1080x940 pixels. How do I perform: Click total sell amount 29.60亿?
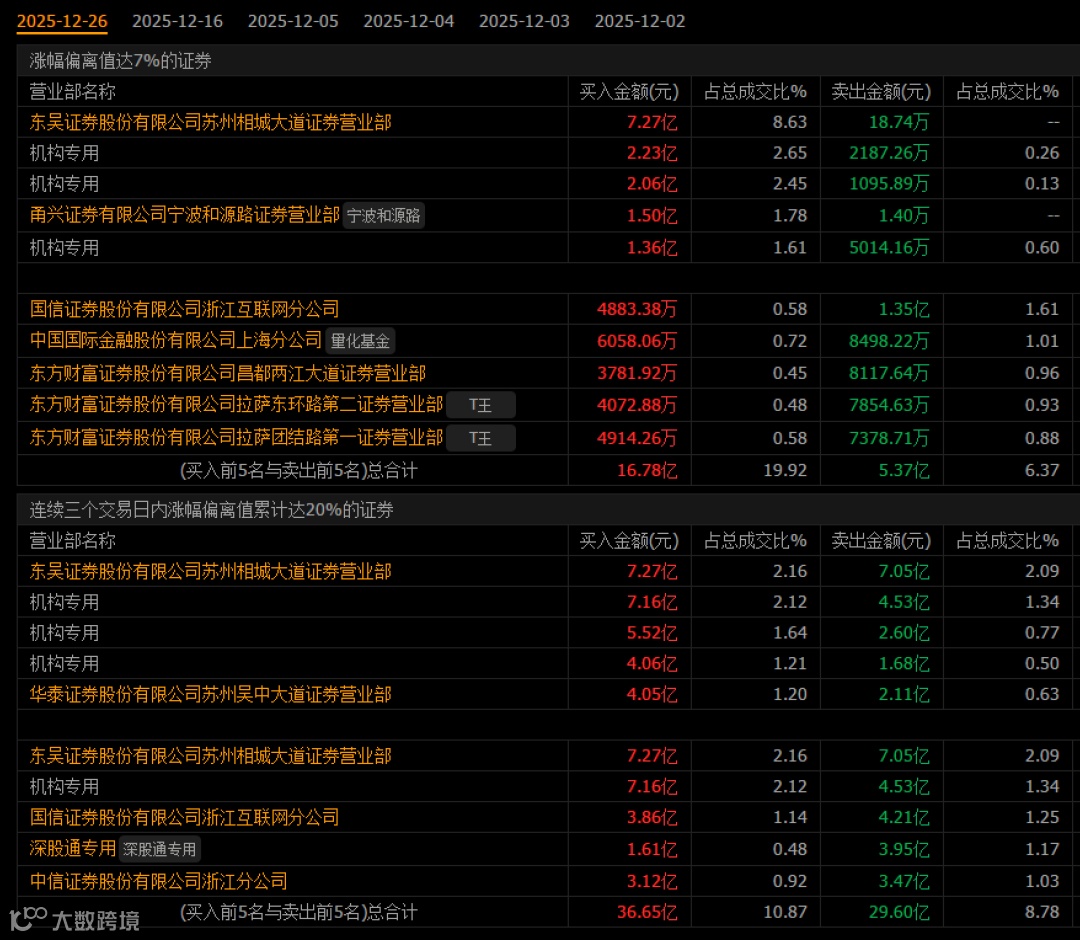(899, 912)
